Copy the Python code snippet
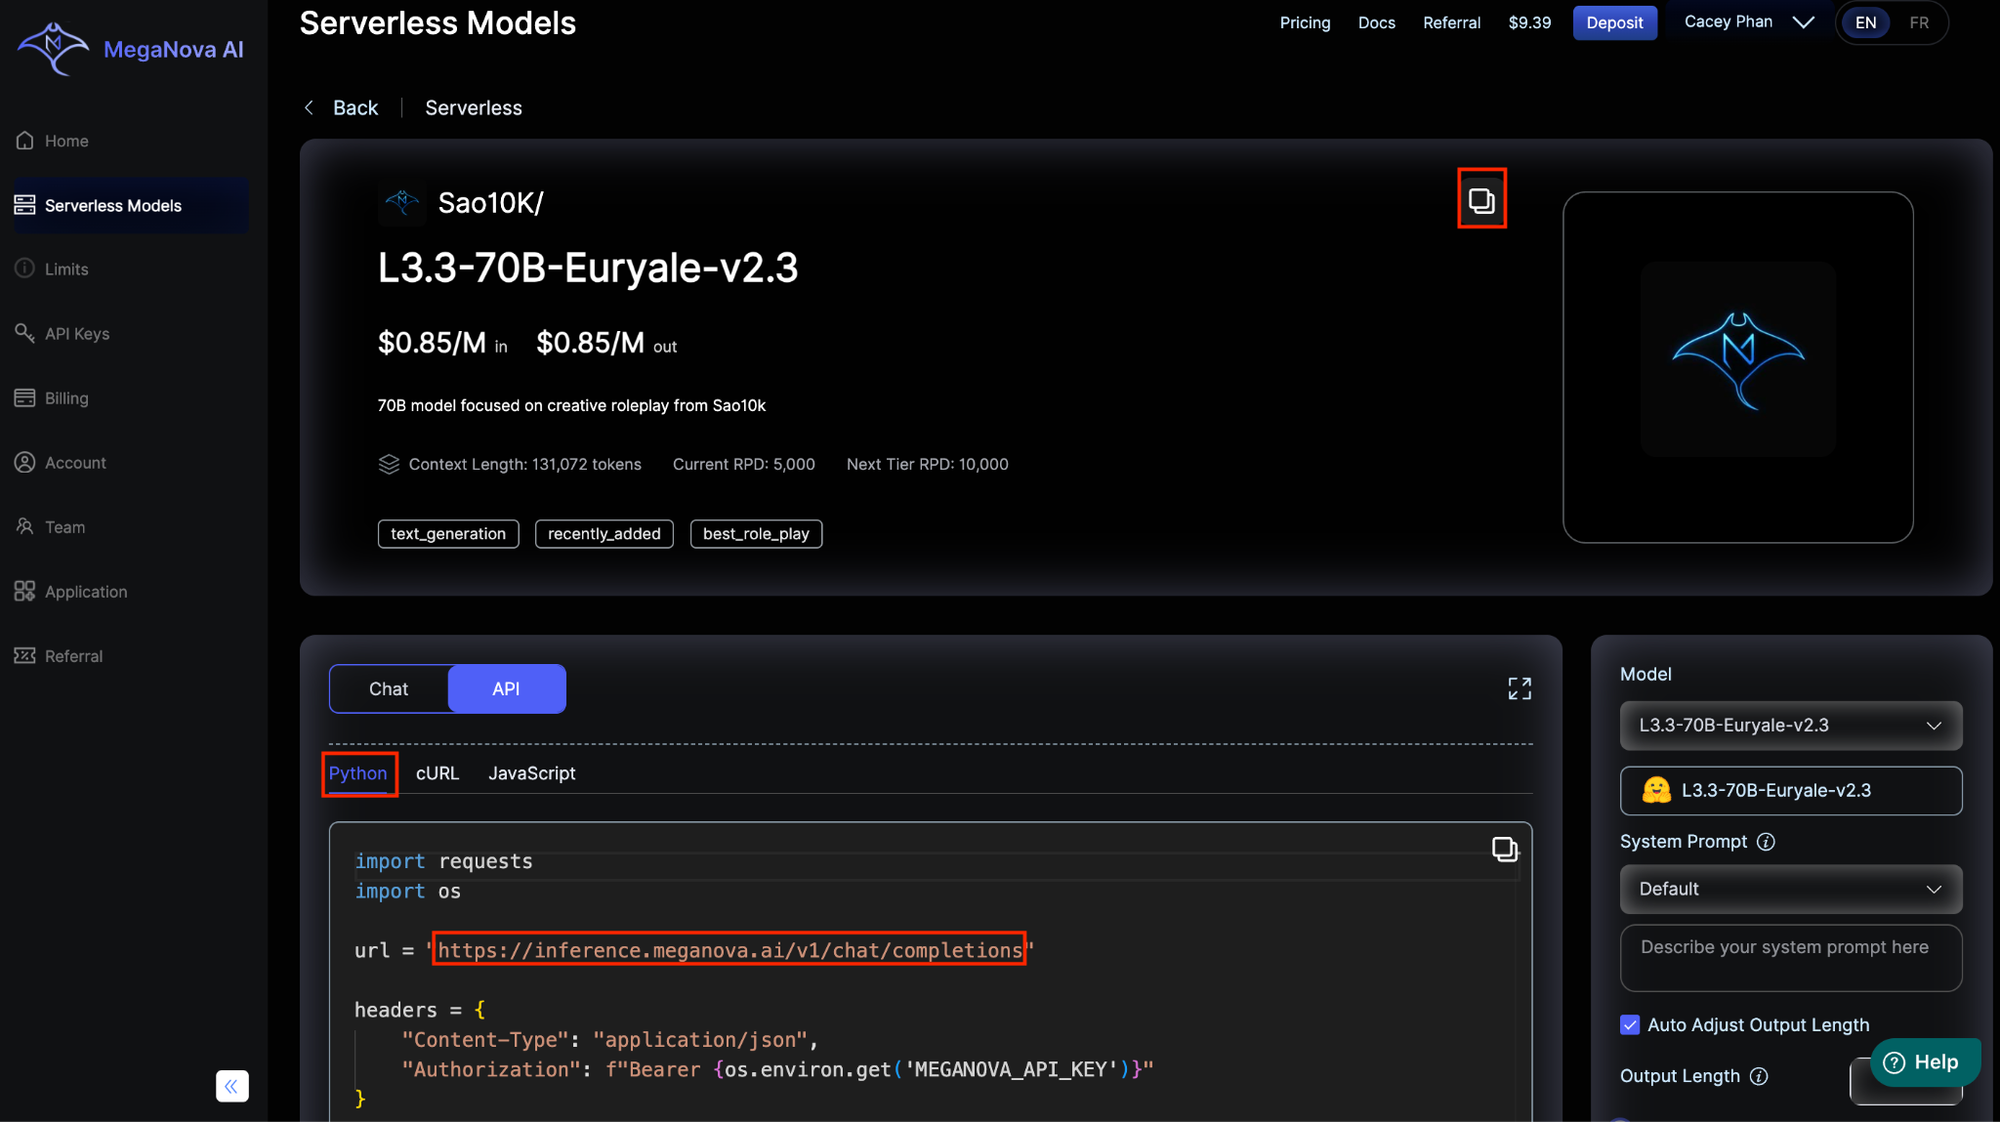This screenshot has width=2000, height=1122. pyautogui.click(x=1504, y=849)
